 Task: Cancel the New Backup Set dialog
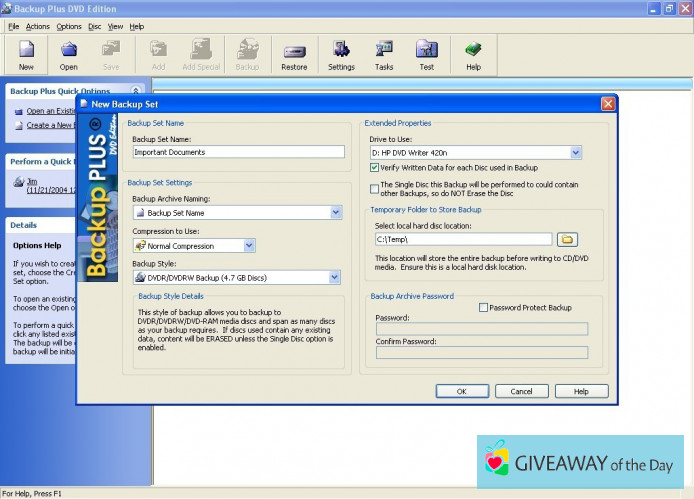pyautogui.click(x=521, y=391)
